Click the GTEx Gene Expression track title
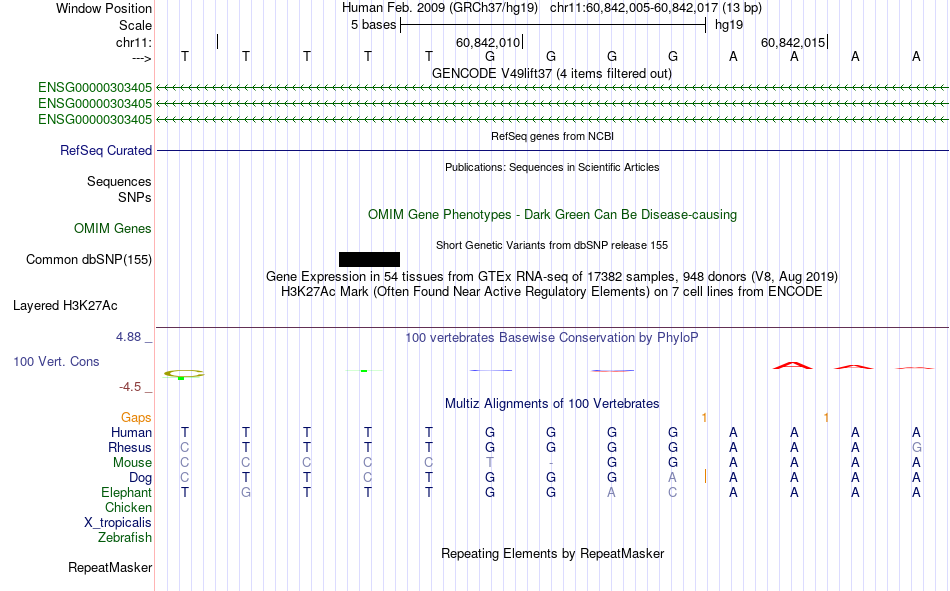This screenshot has height=591, width=950. [552, 276]
